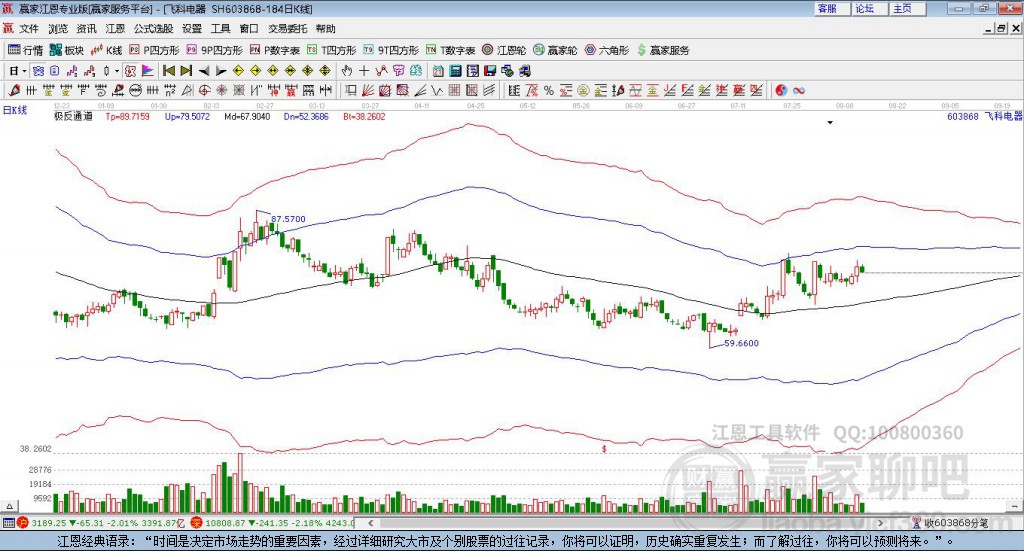The image size is (1024, 551).
Task: Click the blue infinity loop icon
Action: click(799, 90)
